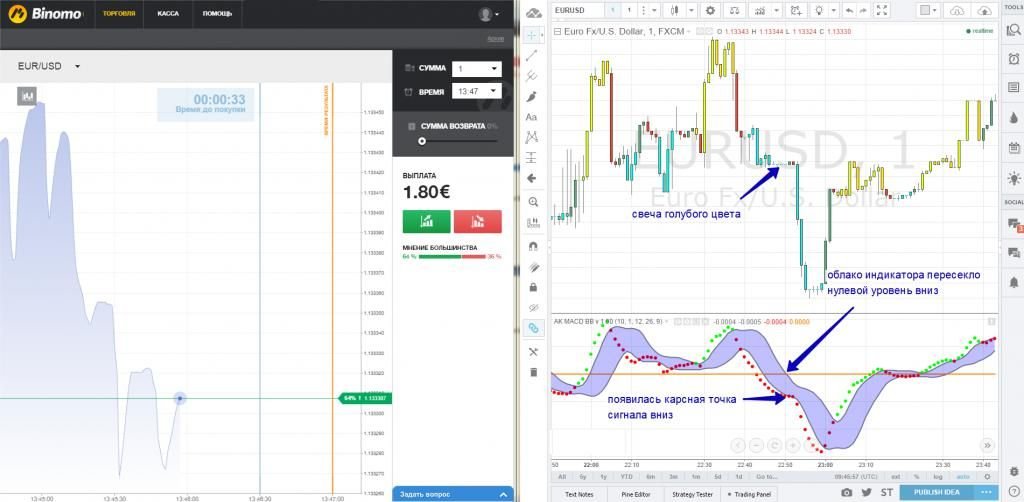Open the Trading Panel tab
The width and height of the screenshot is (1024, 502).
(751, 494)
